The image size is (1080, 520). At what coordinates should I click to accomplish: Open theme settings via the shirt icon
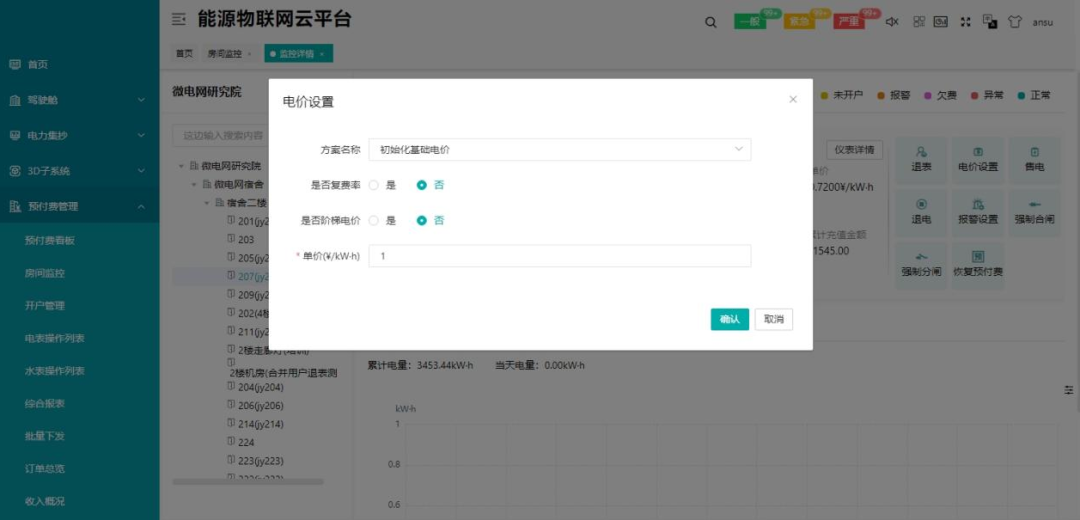1015,21
